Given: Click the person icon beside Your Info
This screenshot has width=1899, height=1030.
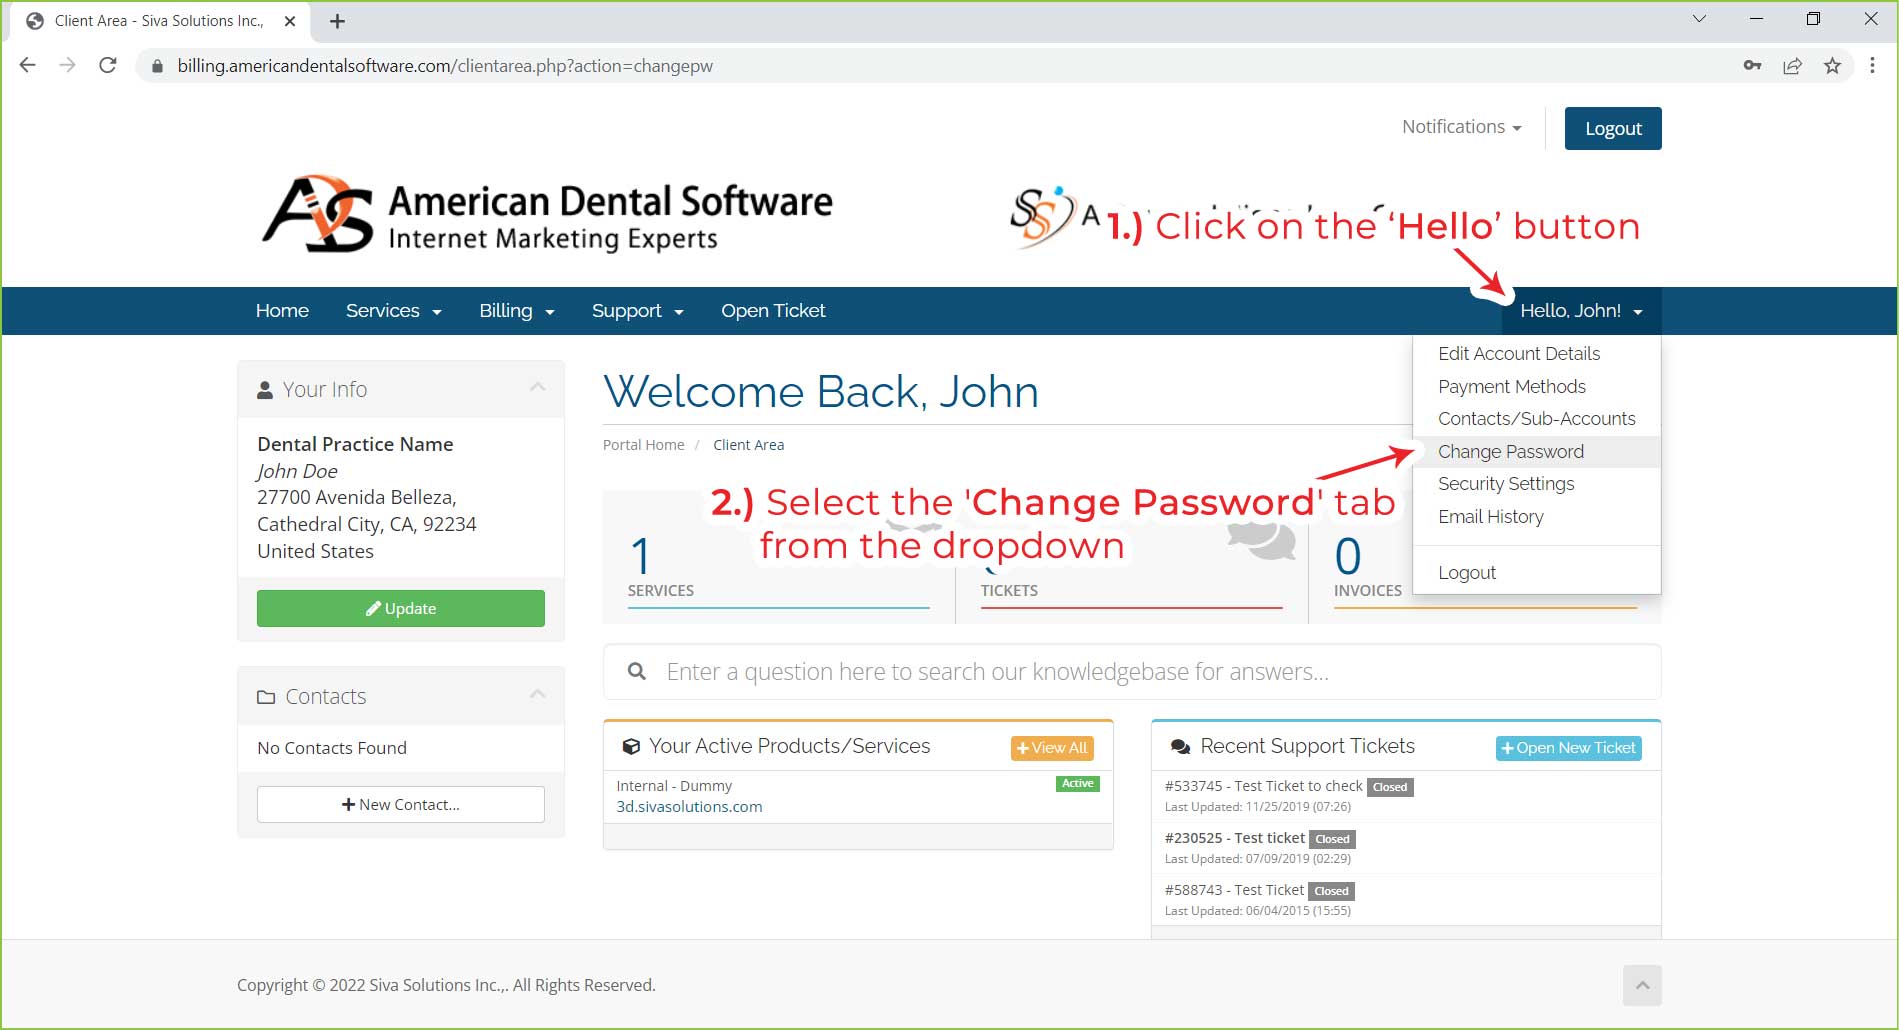Looking at the screenshot, I should [265, 388].
